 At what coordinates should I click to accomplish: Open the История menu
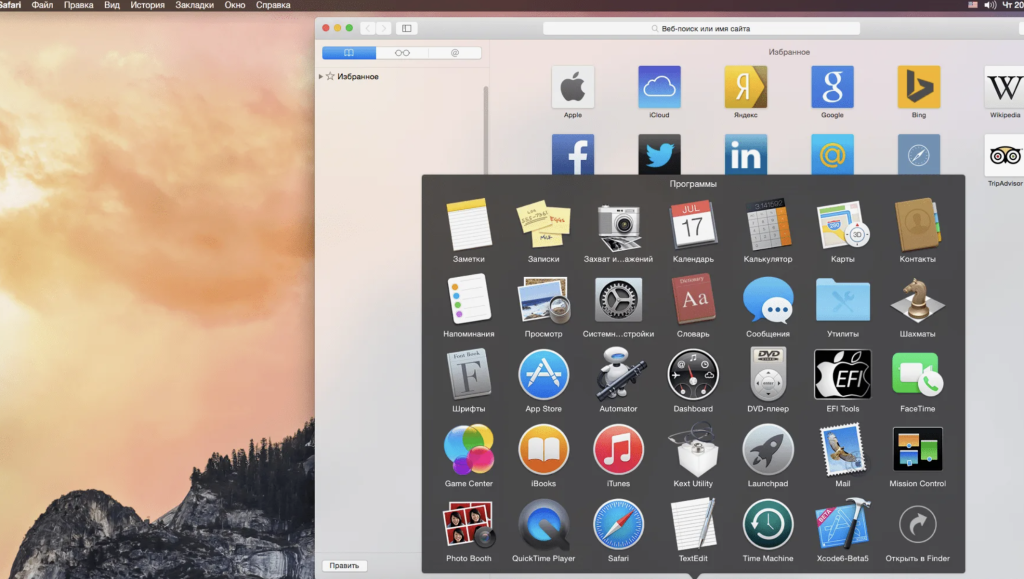[x=147, y=5]
